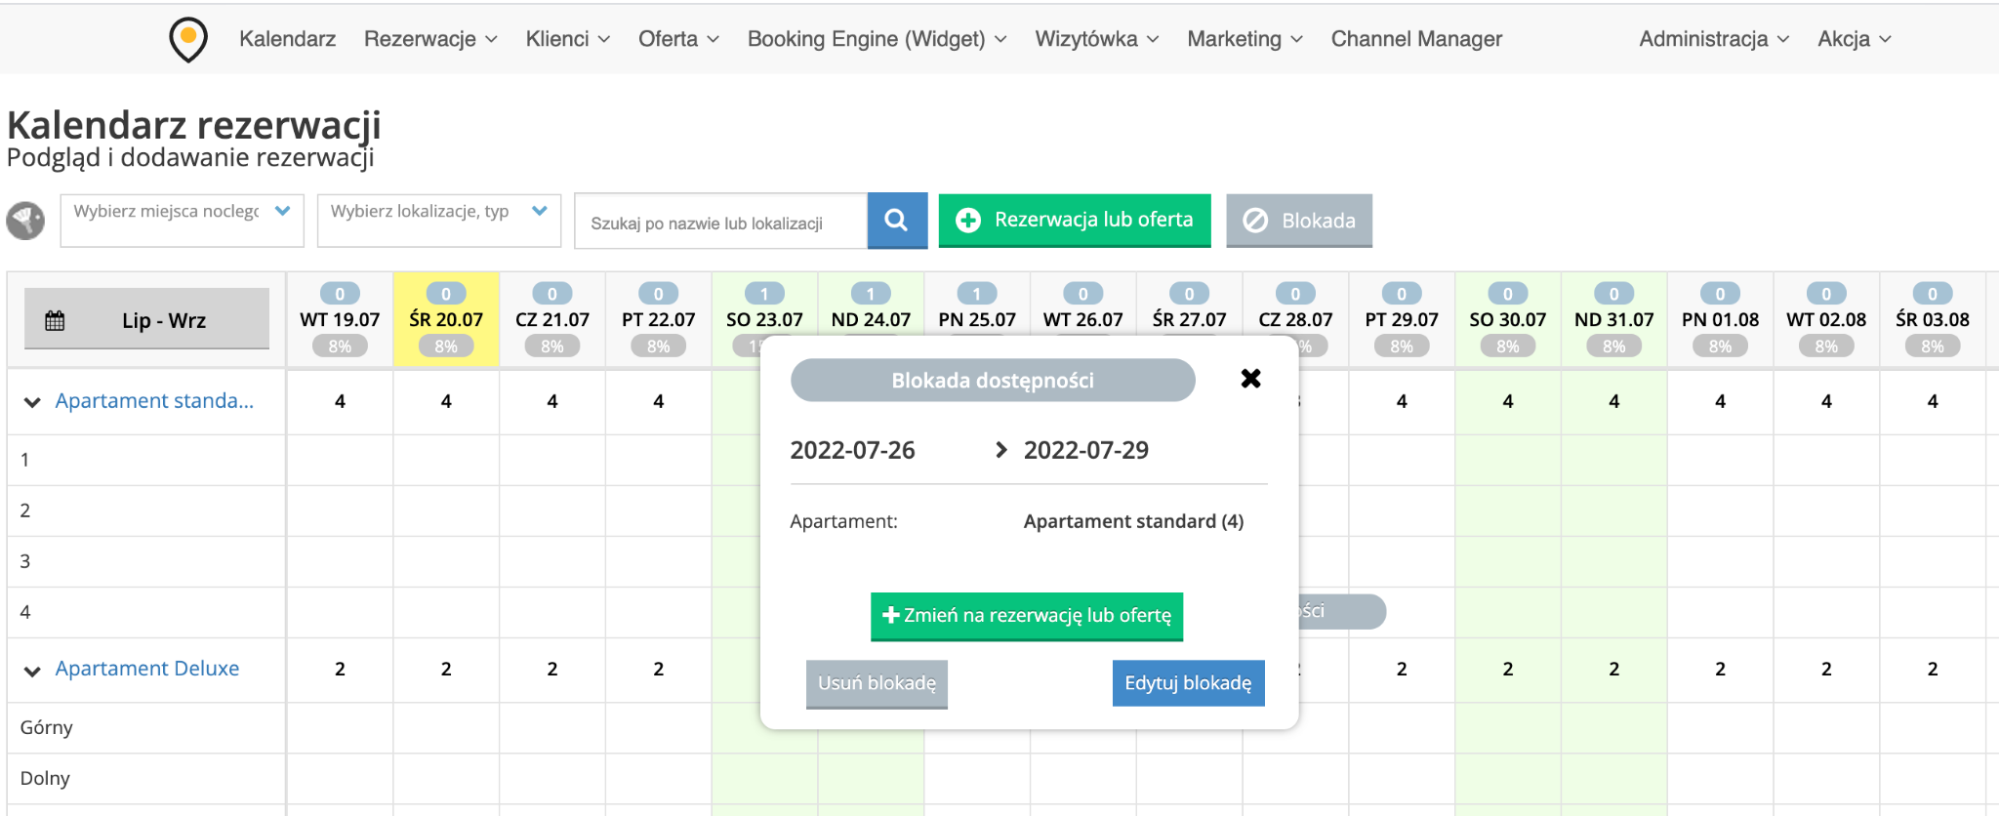The height and width of the screenshot is (816, 1999).
Task: Click the Edytuj blokadę button
Action: [x=1187, y=683]
